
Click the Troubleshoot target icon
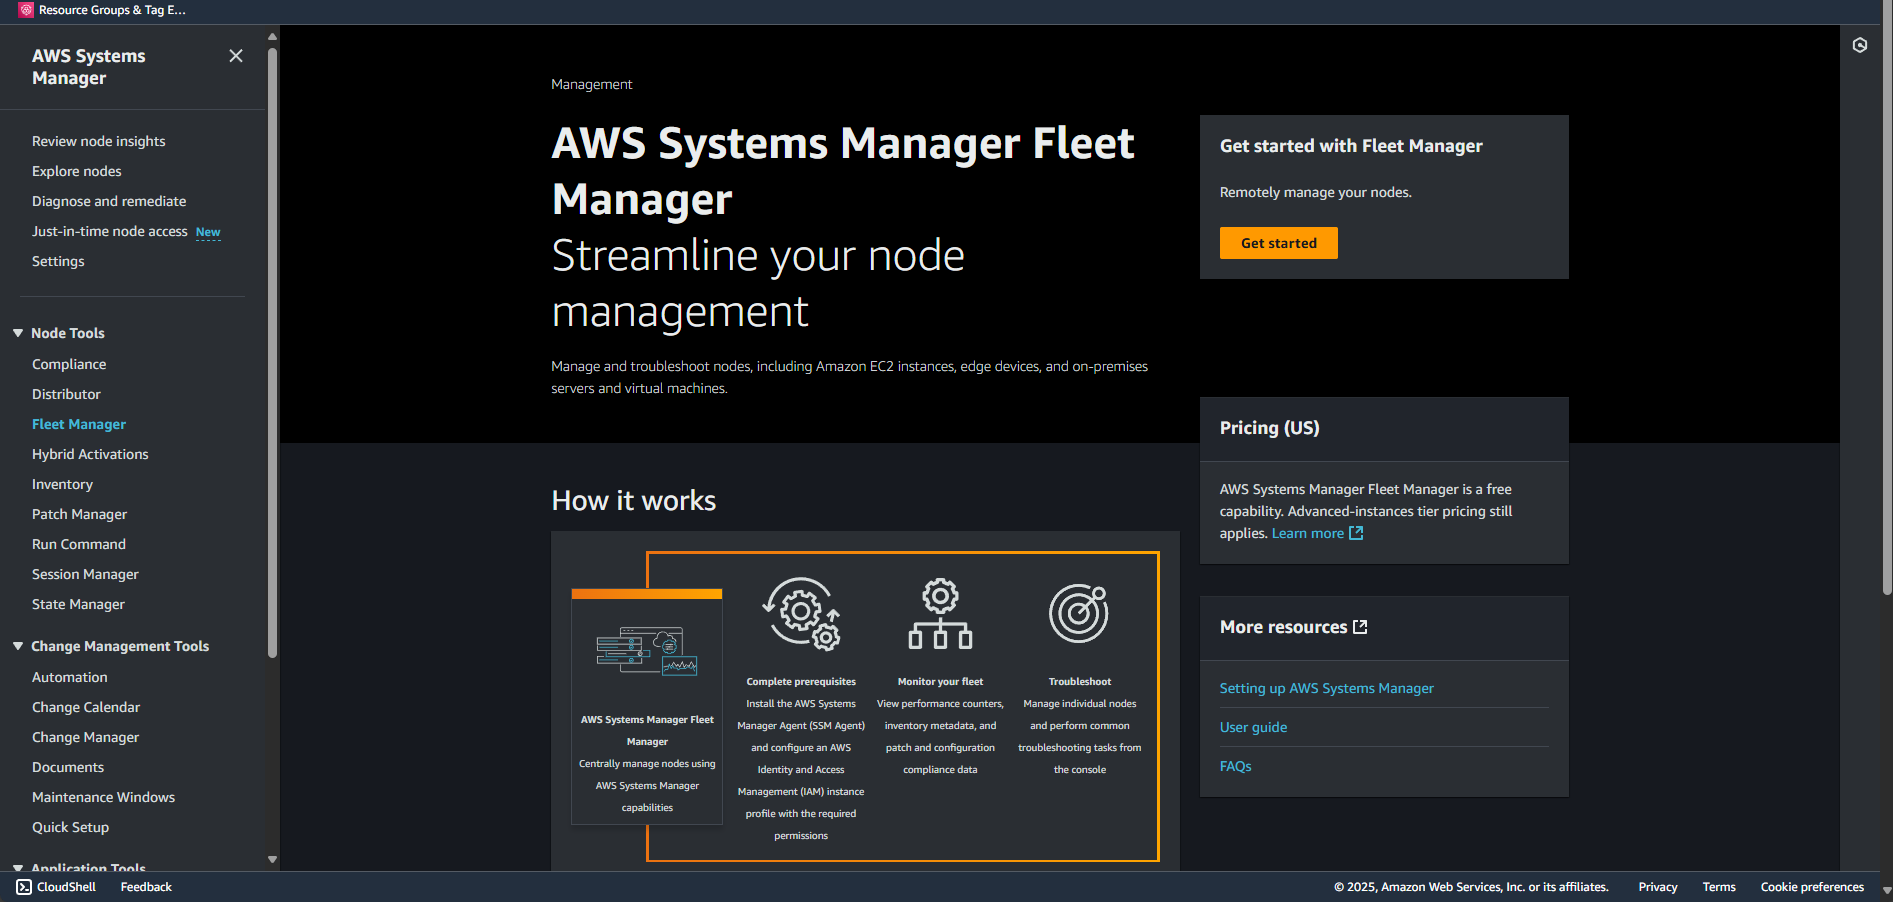(x=1079, y=613)
